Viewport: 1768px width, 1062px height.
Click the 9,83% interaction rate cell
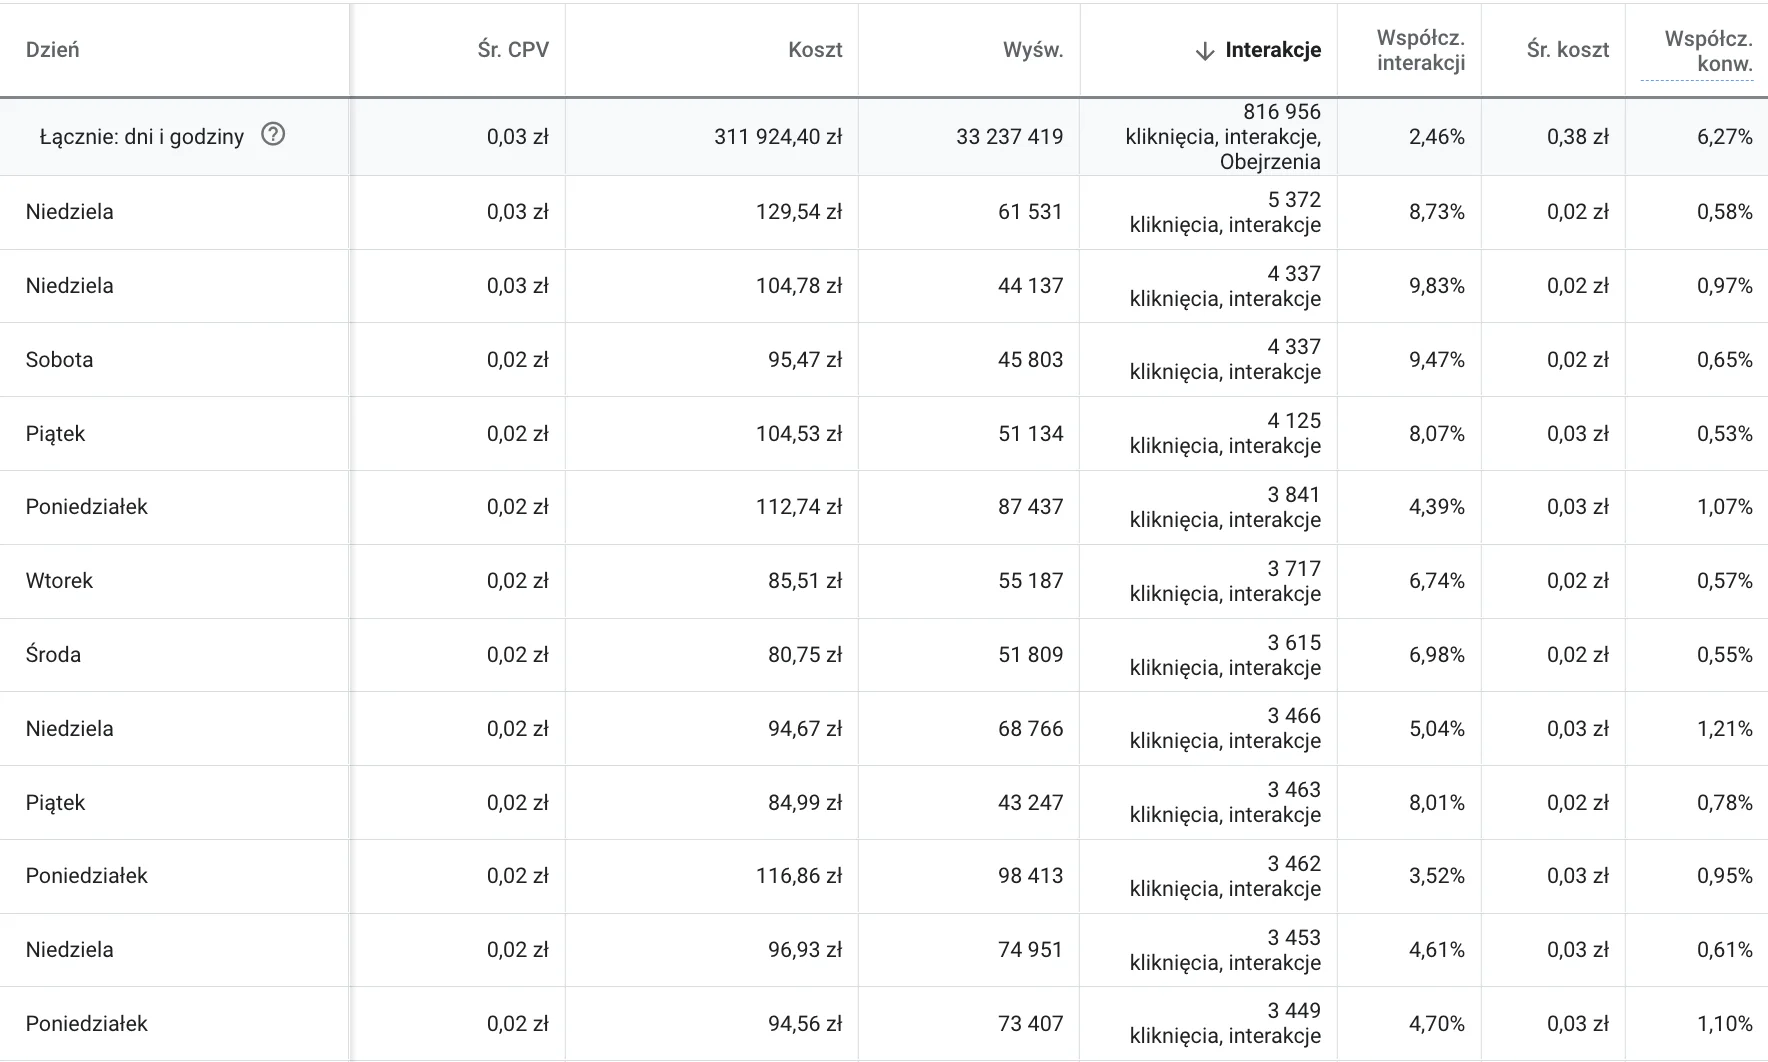click(x=1436, y=286)
